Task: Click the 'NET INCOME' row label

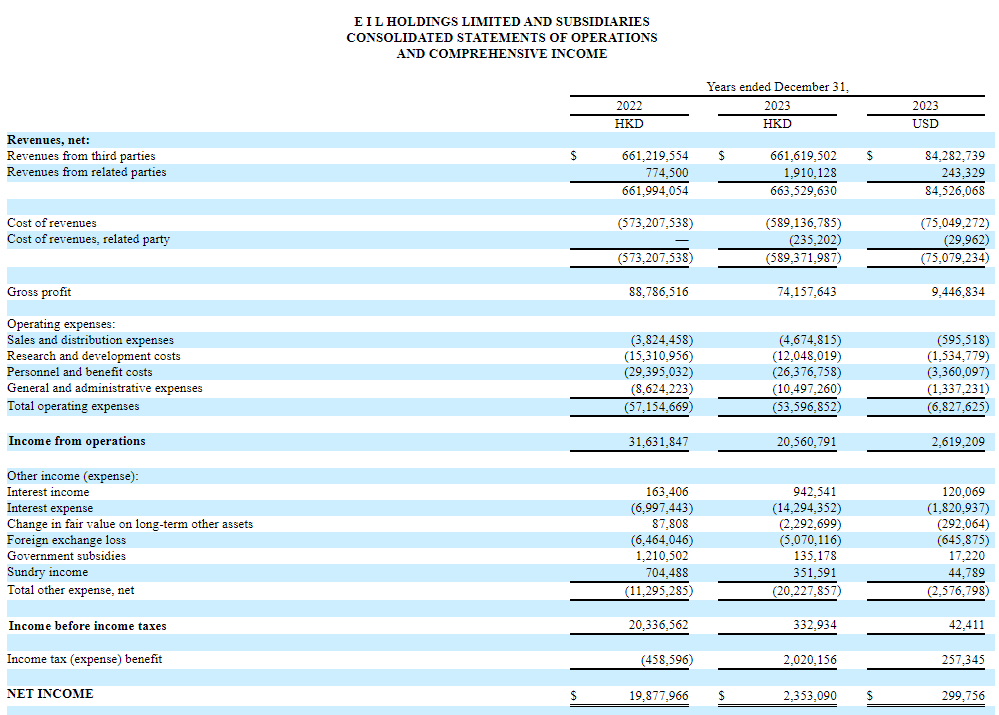Action: point(50,693)
